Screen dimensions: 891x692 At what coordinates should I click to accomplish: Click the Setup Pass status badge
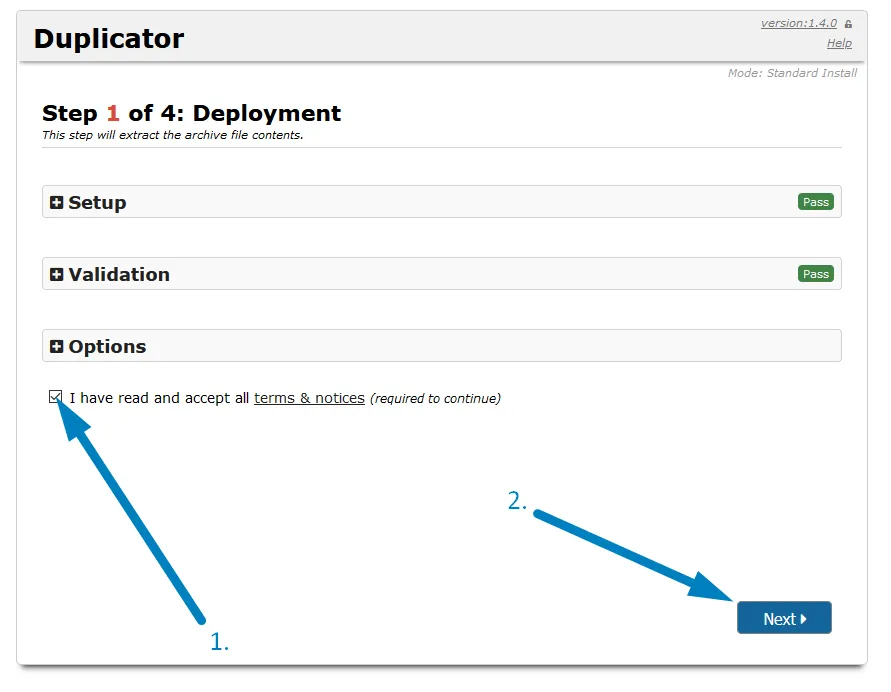click(x=815, y=202)
